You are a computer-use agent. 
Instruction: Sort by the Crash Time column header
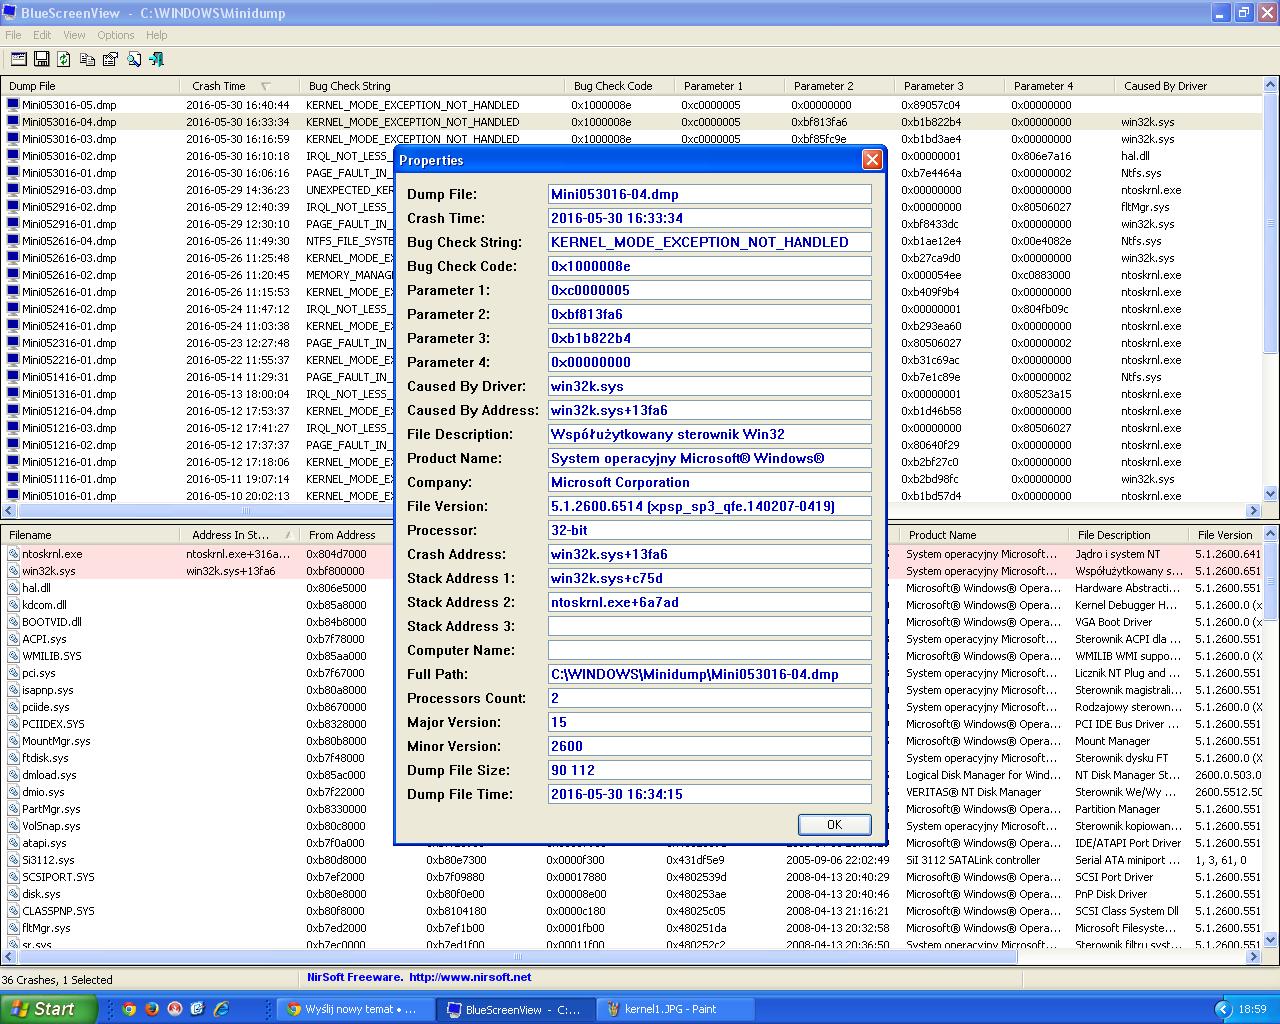coord(219,86)
